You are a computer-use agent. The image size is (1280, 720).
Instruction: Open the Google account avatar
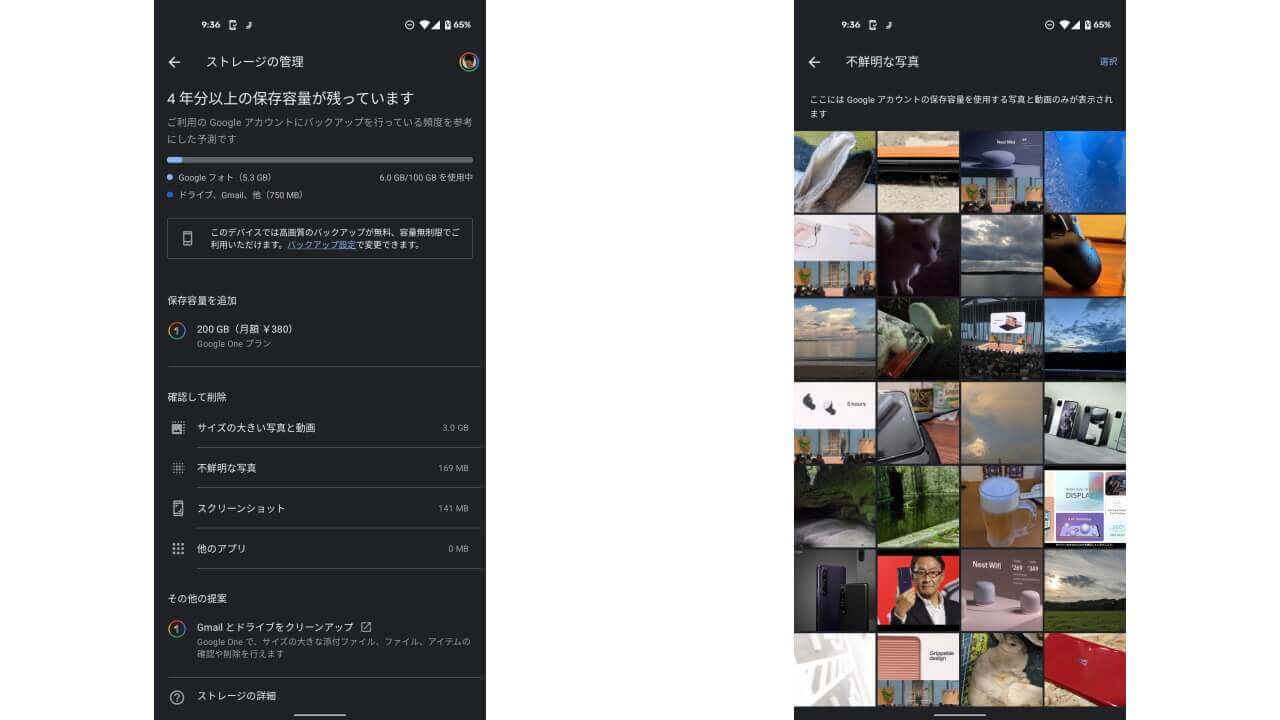pyautogui.click(x=467, y=62)
